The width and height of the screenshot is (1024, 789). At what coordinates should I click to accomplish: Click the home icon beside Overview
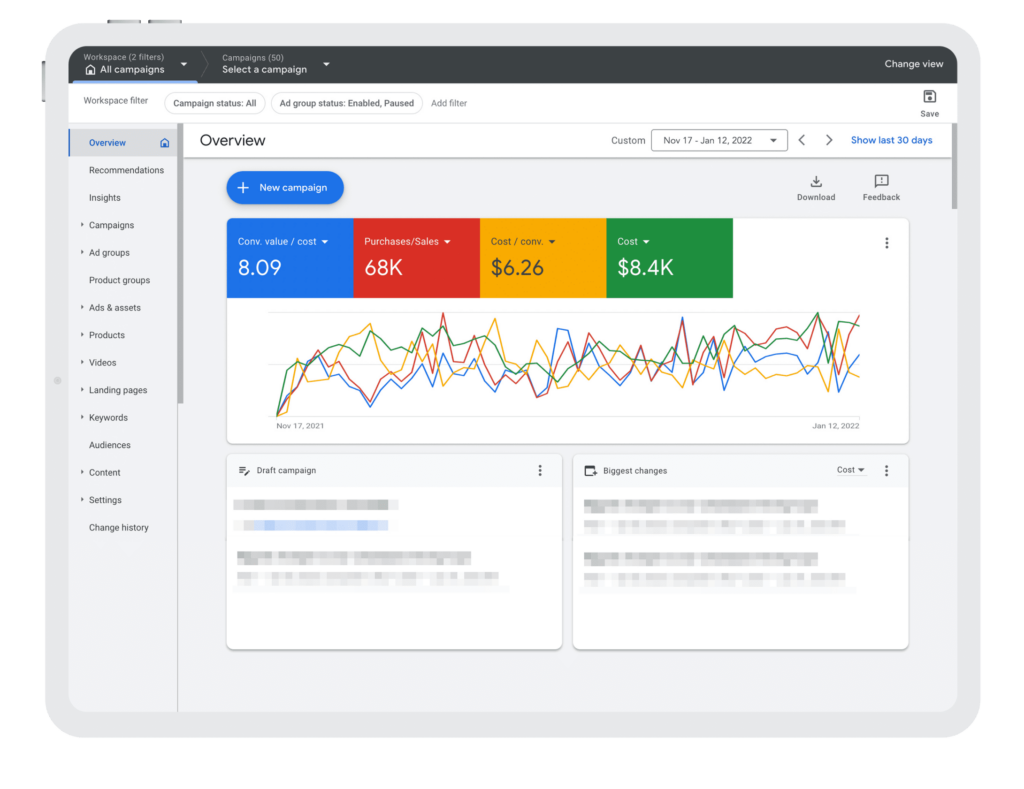[165, 143]
